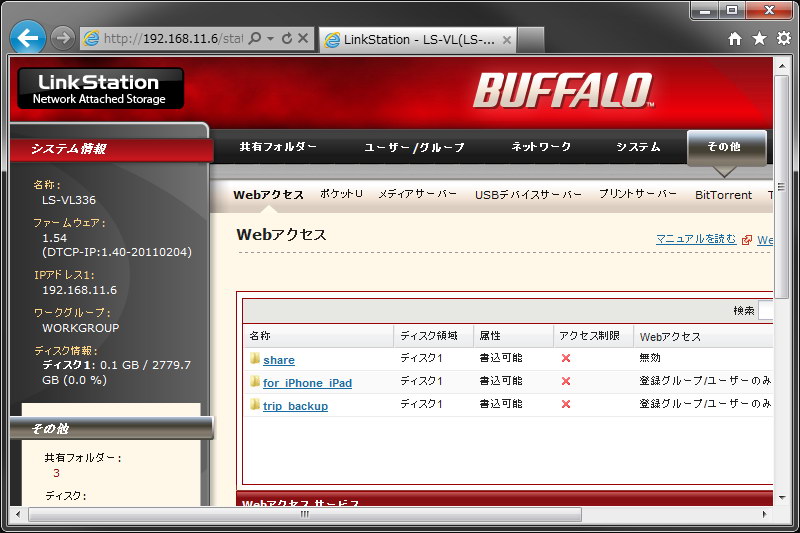
Task: Select the BitTorrent sub-tab
Action: (723, 195)
